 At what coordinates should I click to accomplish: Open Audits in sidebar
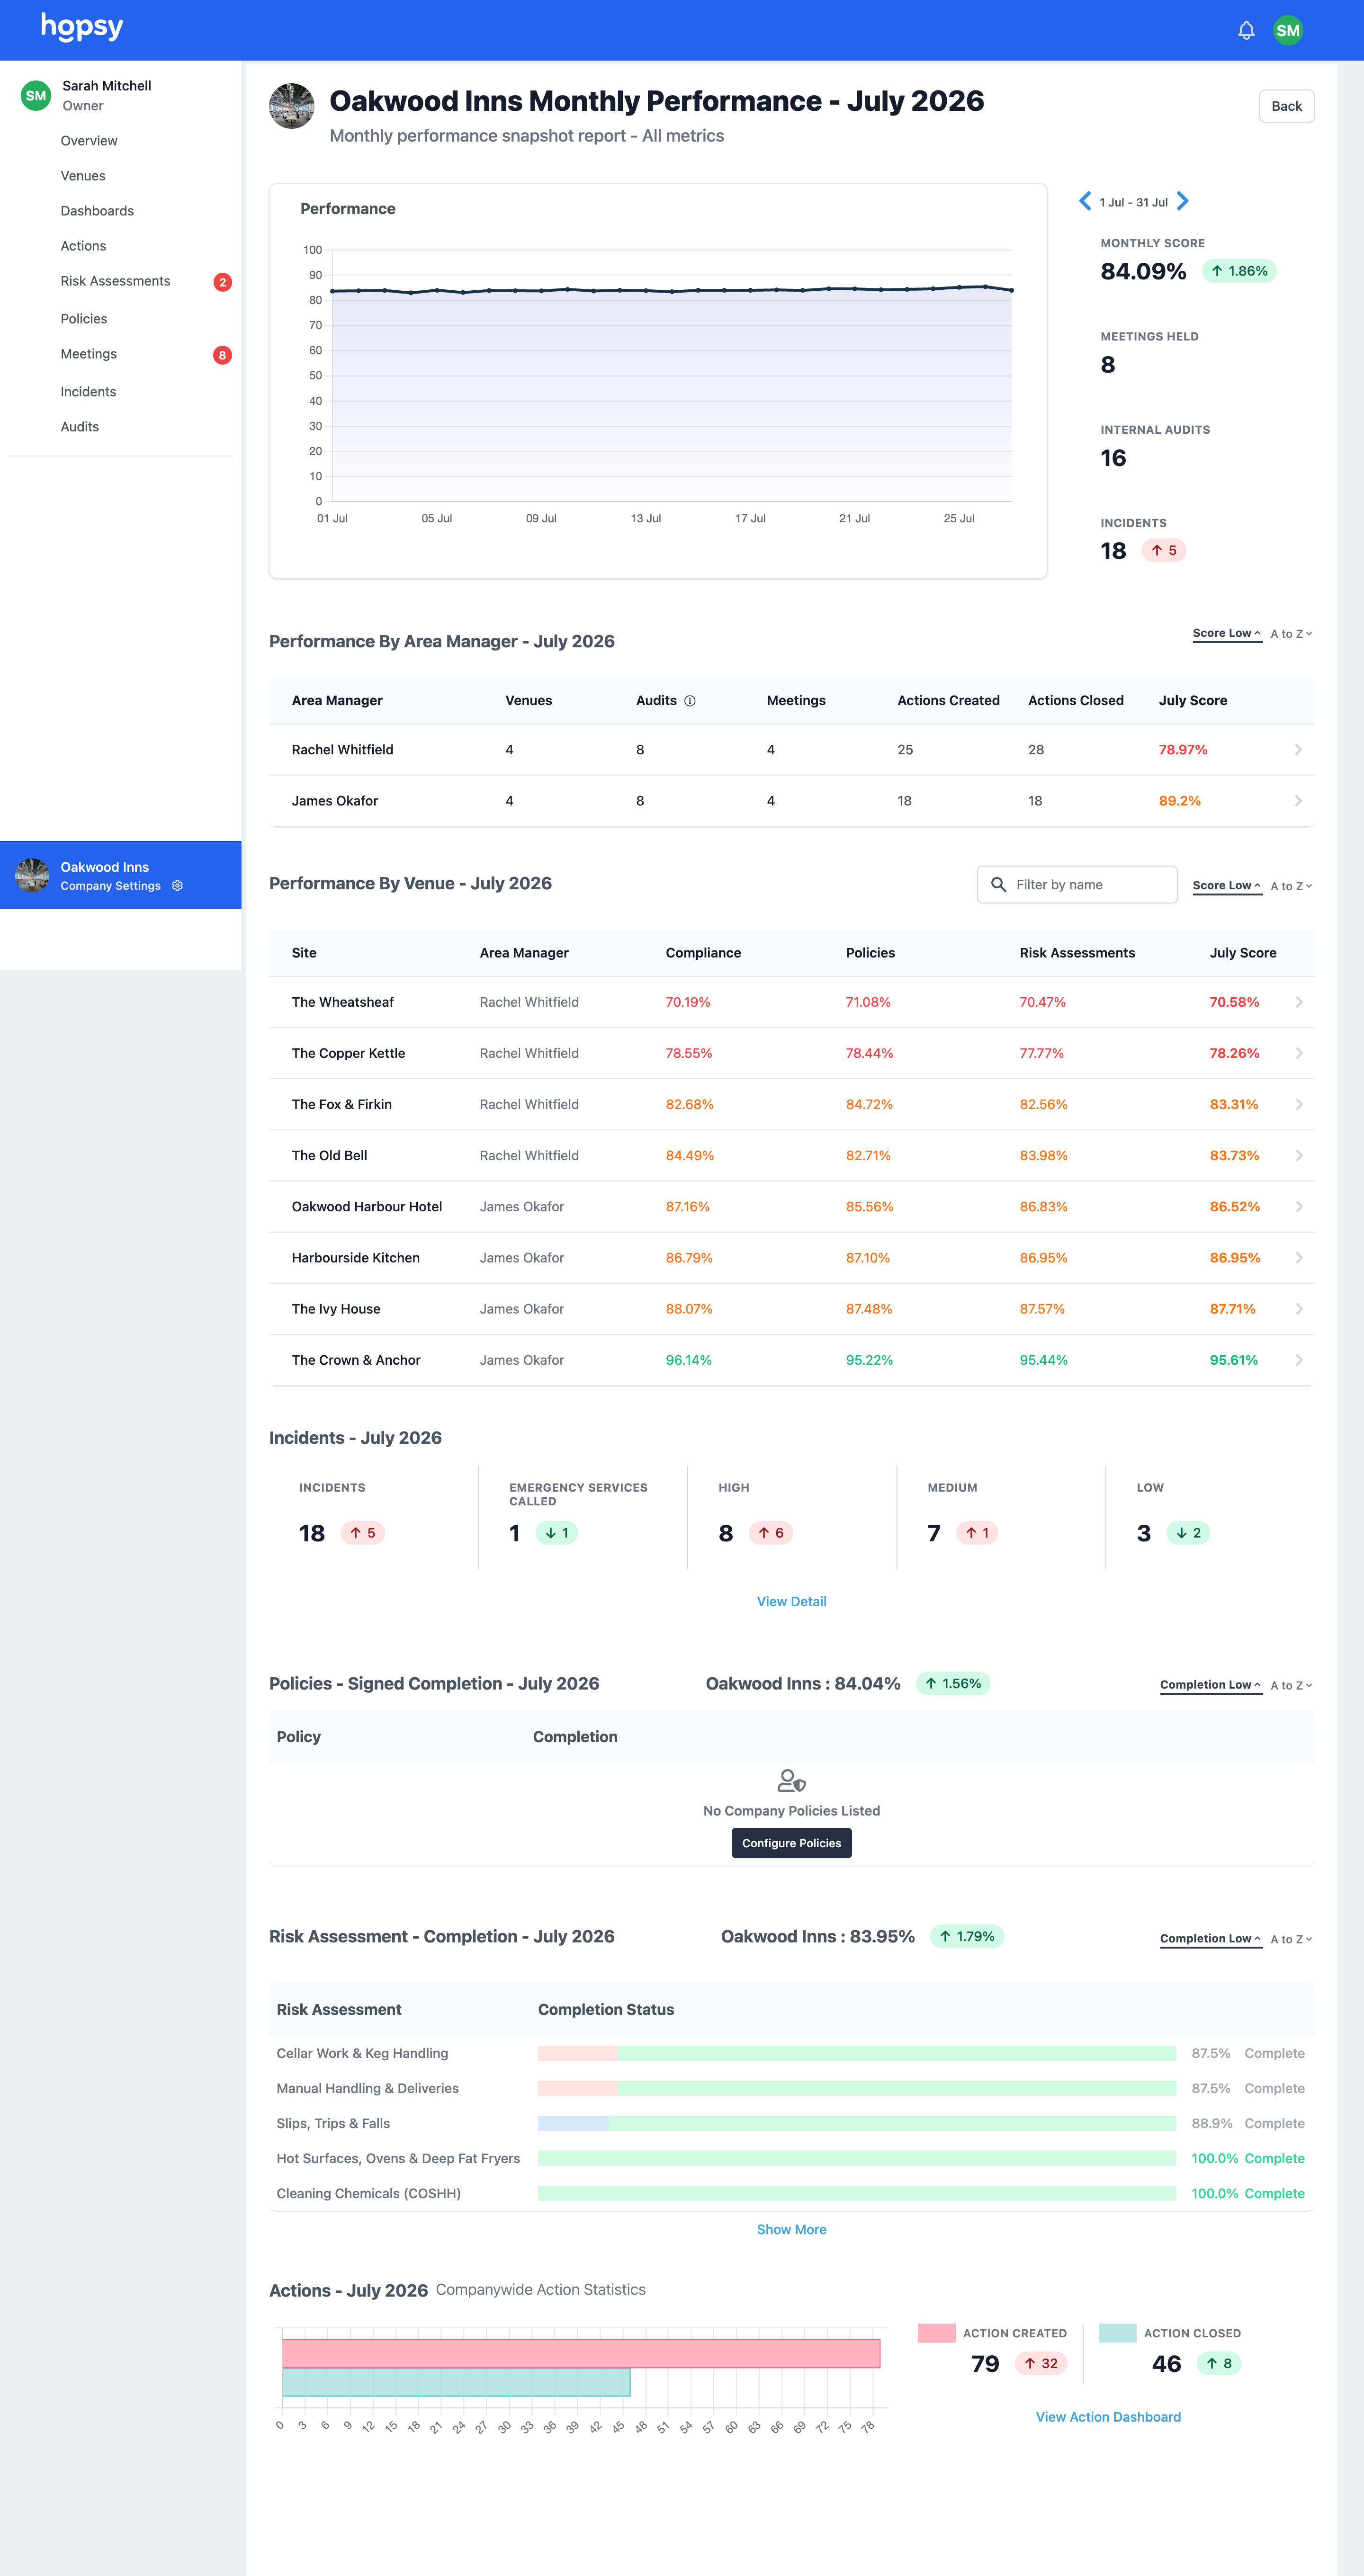pyautogui.click(x=80, y=427)
